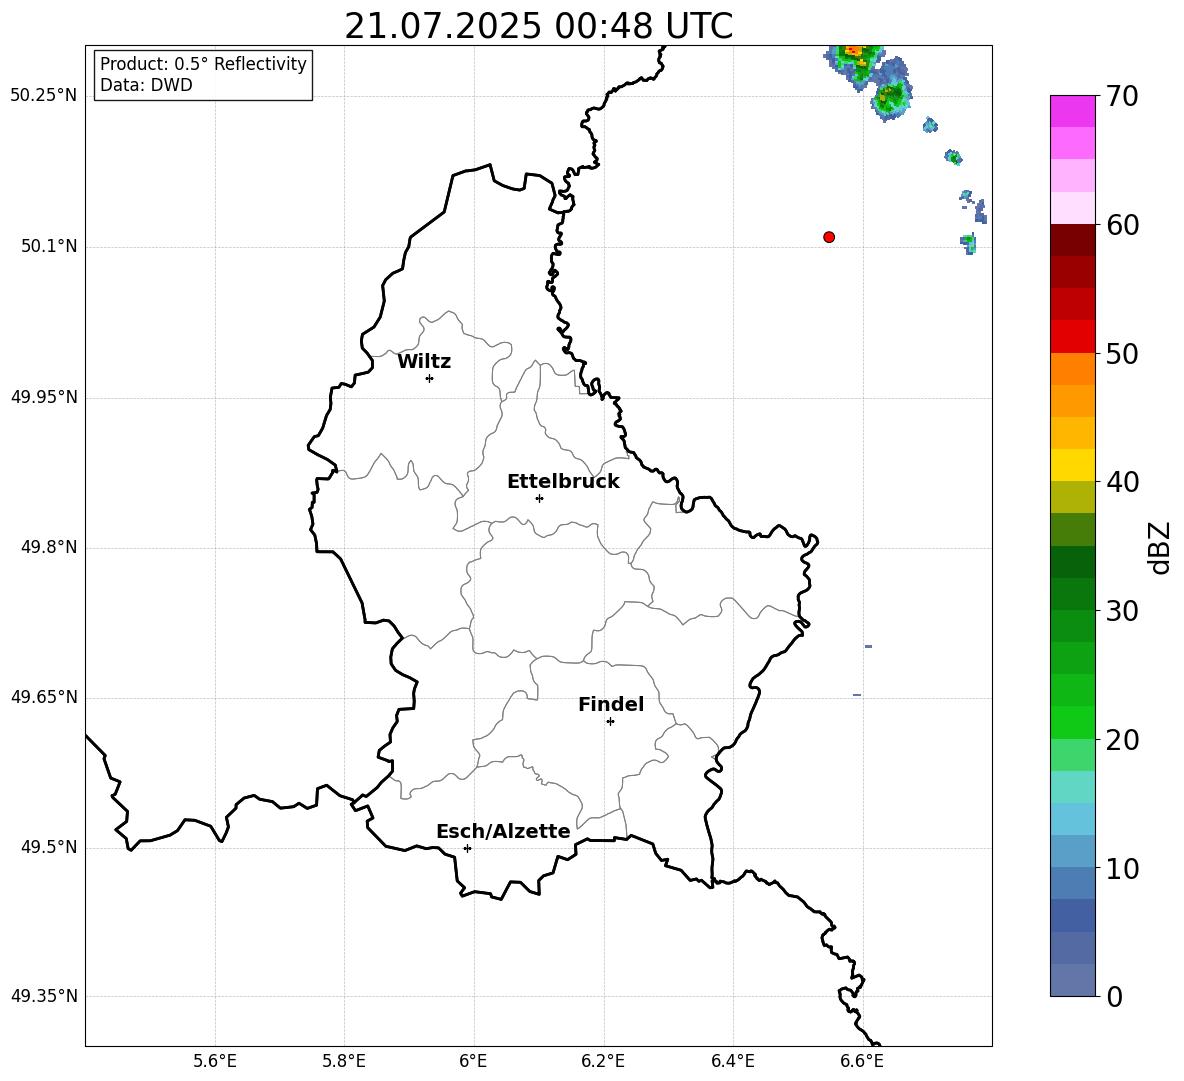Click the dBZ colorbar axis label
1184x1081 pixels.
click(1158, 547)
